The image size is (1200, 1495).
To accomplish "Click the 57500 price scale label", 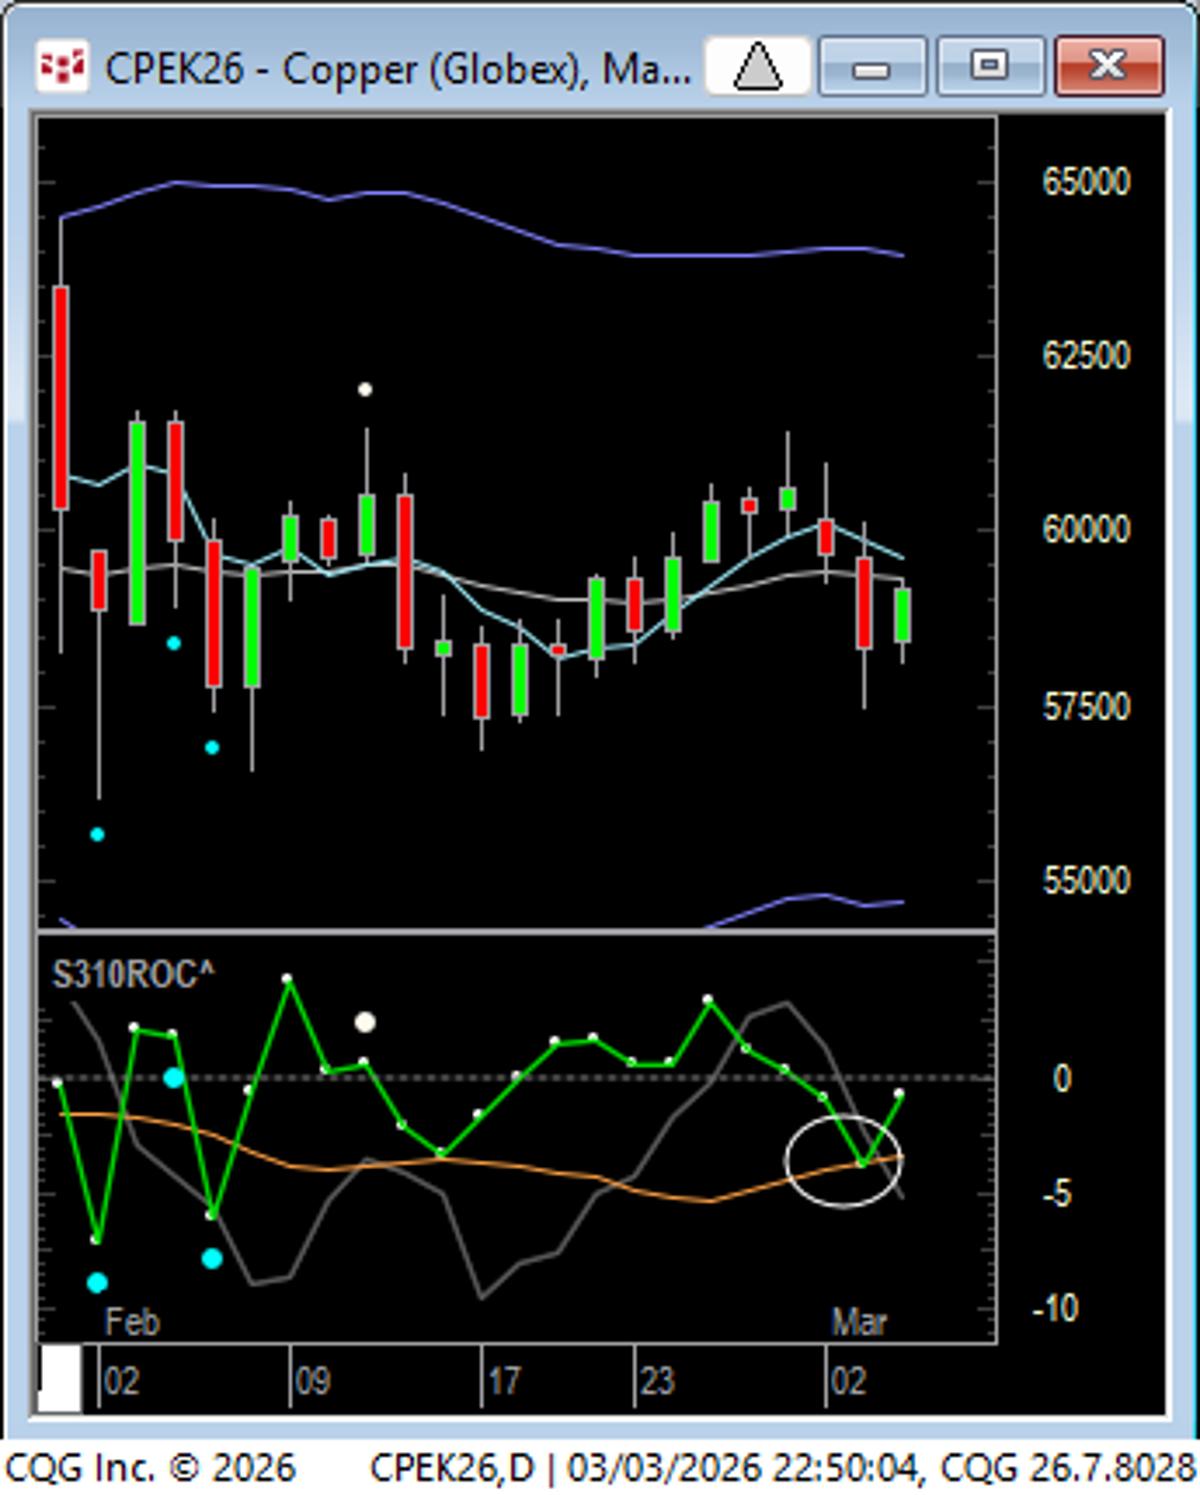I will tap(1085, 707).
